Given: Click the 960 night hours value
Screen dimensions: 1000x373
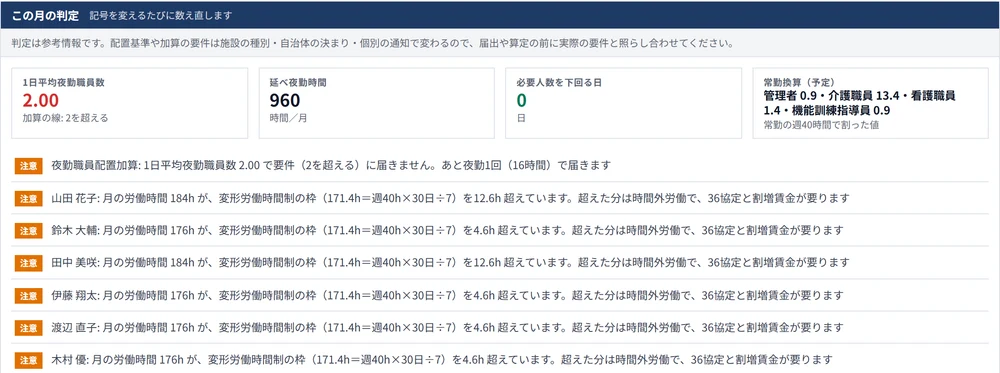Looking at the screenshot, I should click(x=284, y=100).
